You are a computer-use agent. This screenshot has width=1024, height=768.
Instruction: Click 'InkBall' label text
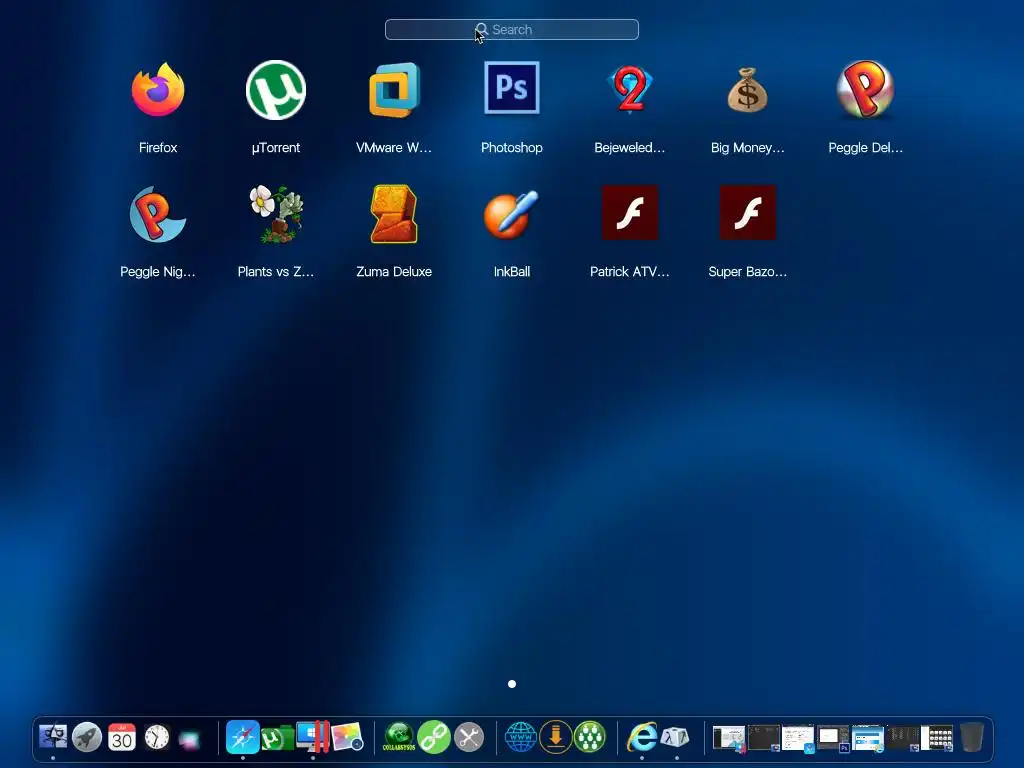(x=511, y=272)
